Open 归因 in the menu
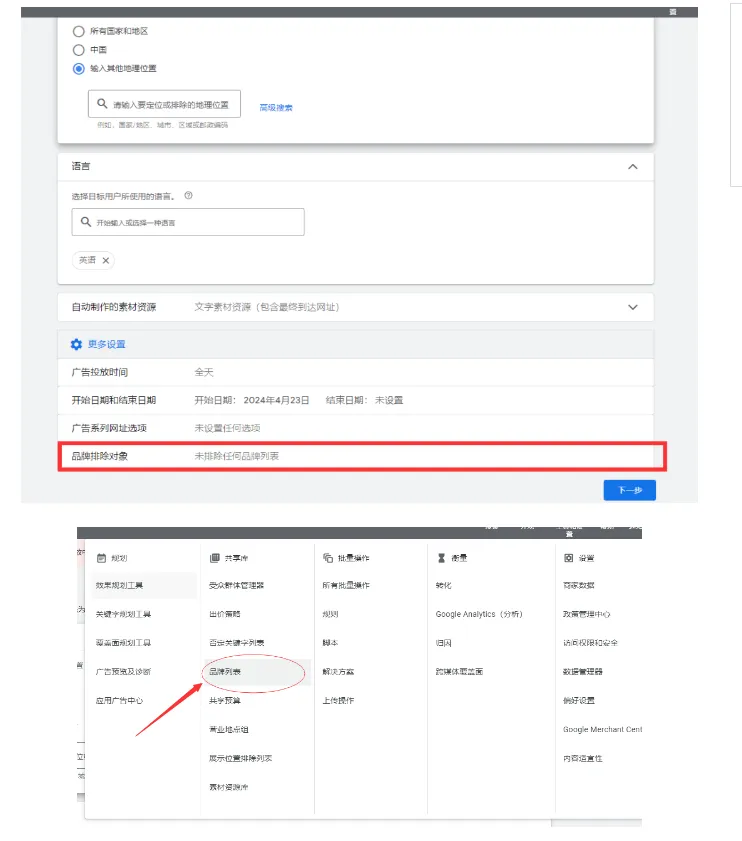 coord(443,643)
